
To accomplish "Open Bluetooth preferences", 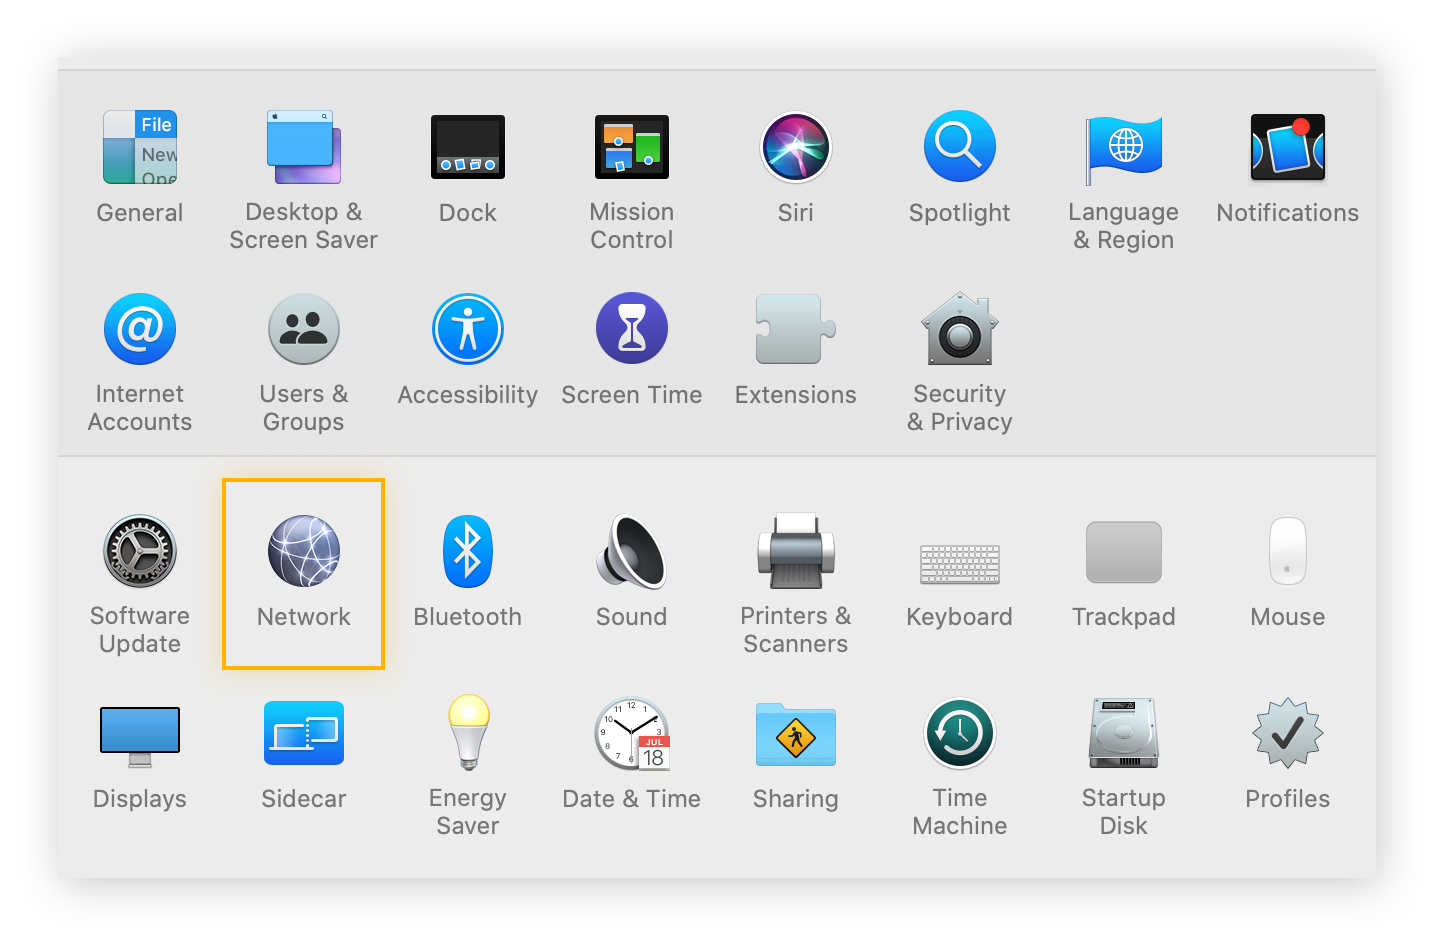I will [x=467, y=552].
